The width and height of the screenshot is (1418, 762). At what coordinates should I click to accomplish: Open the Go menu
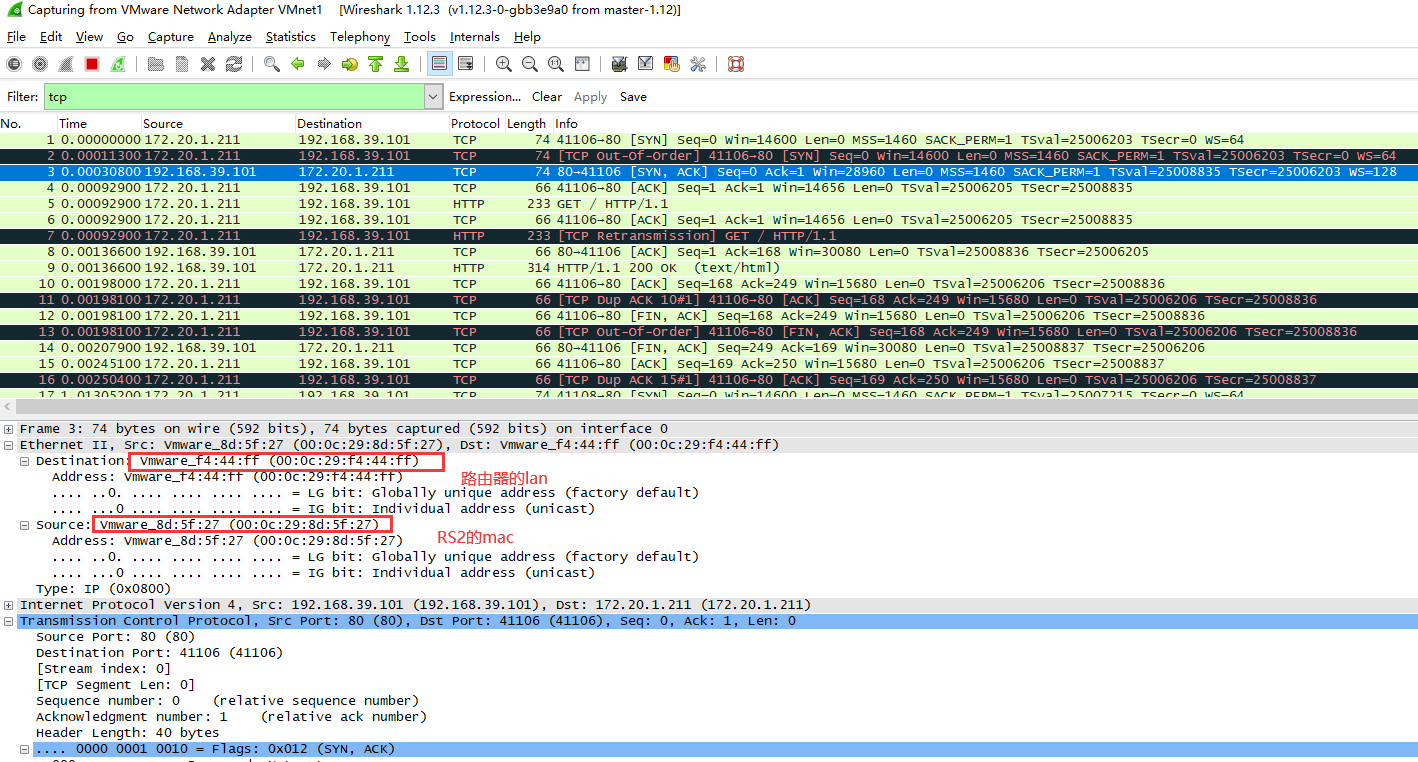click(x=125, y=37)
